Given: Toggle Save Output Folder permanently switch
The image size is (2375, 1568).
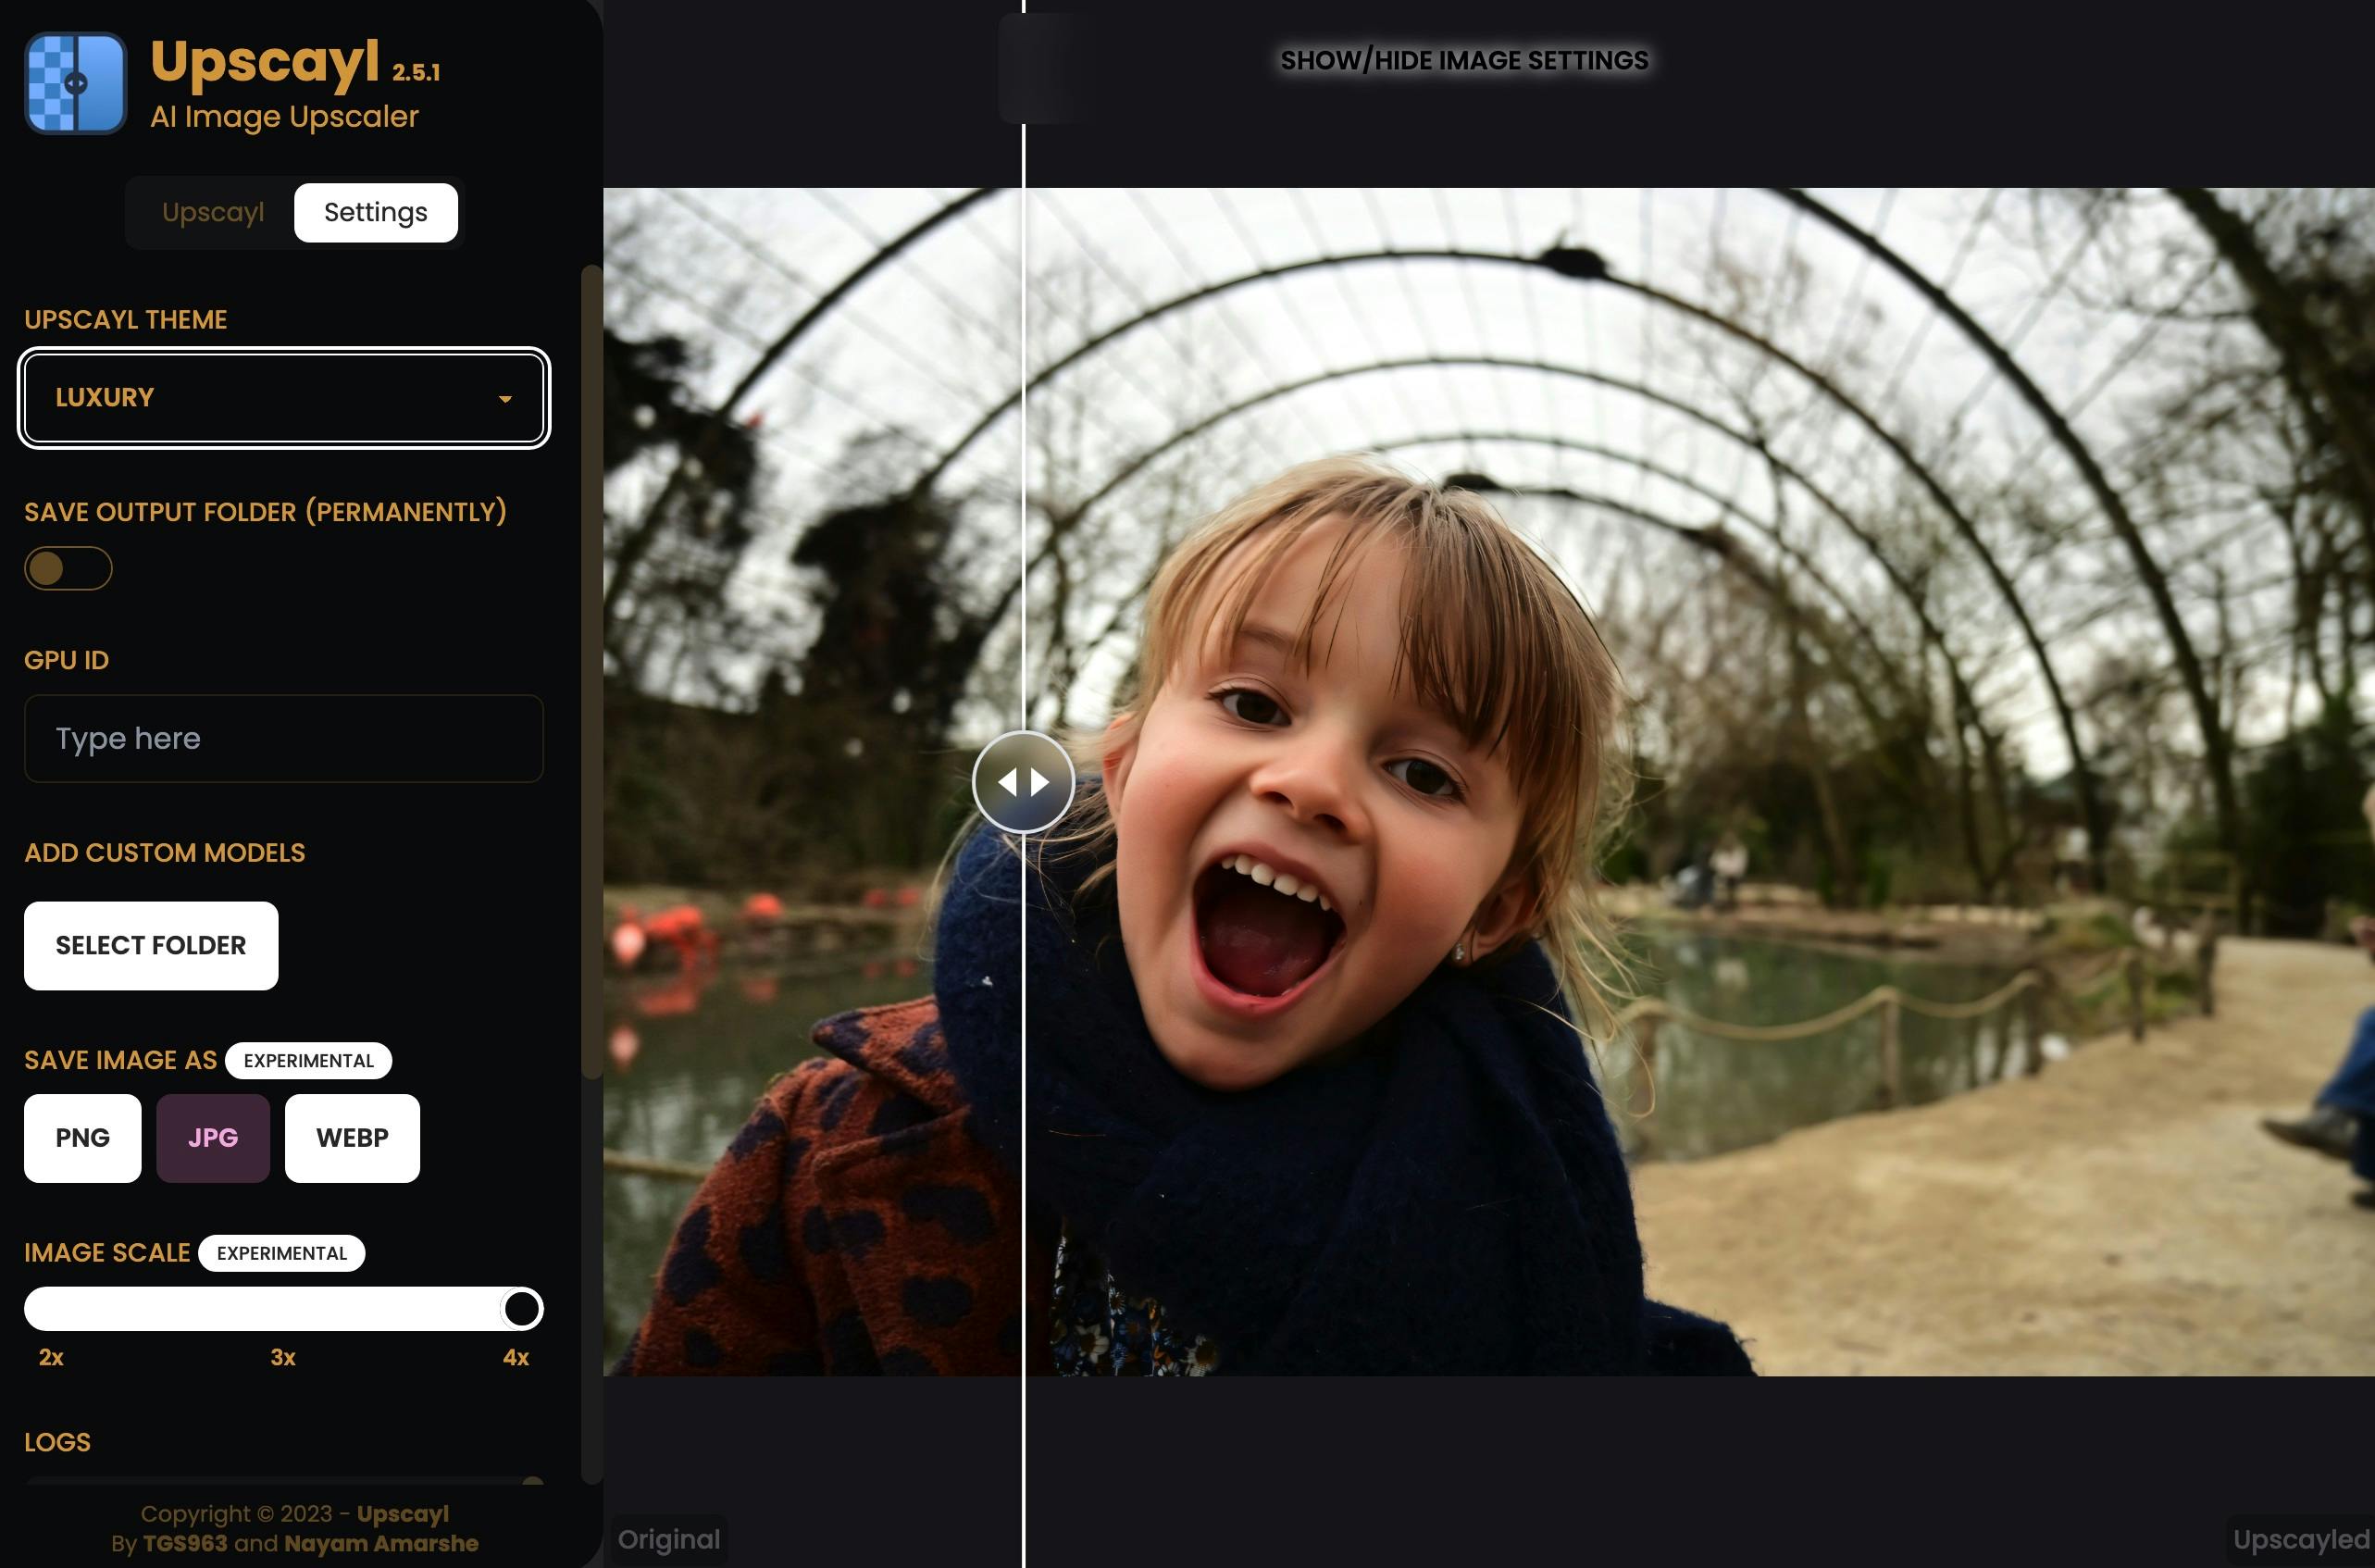Looking at the screenshot, I should coord(68,568).
